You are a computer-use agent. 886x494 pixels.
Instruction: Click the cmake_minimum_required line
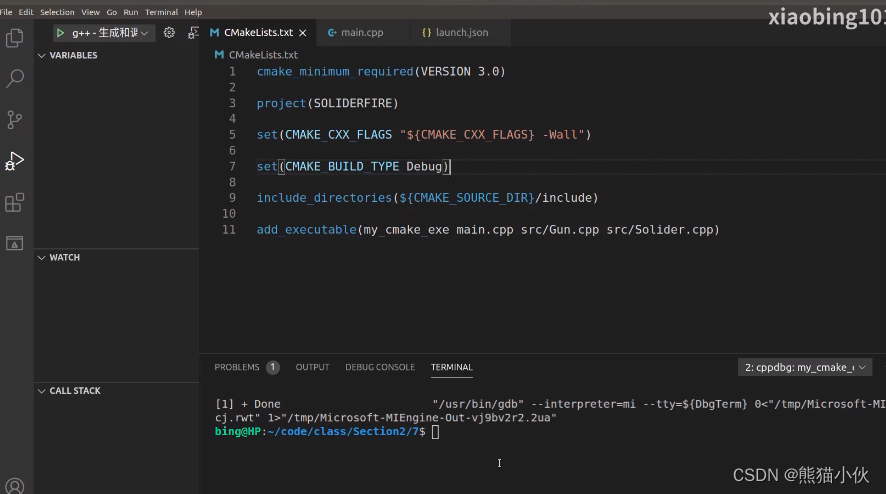click(381, 72)
